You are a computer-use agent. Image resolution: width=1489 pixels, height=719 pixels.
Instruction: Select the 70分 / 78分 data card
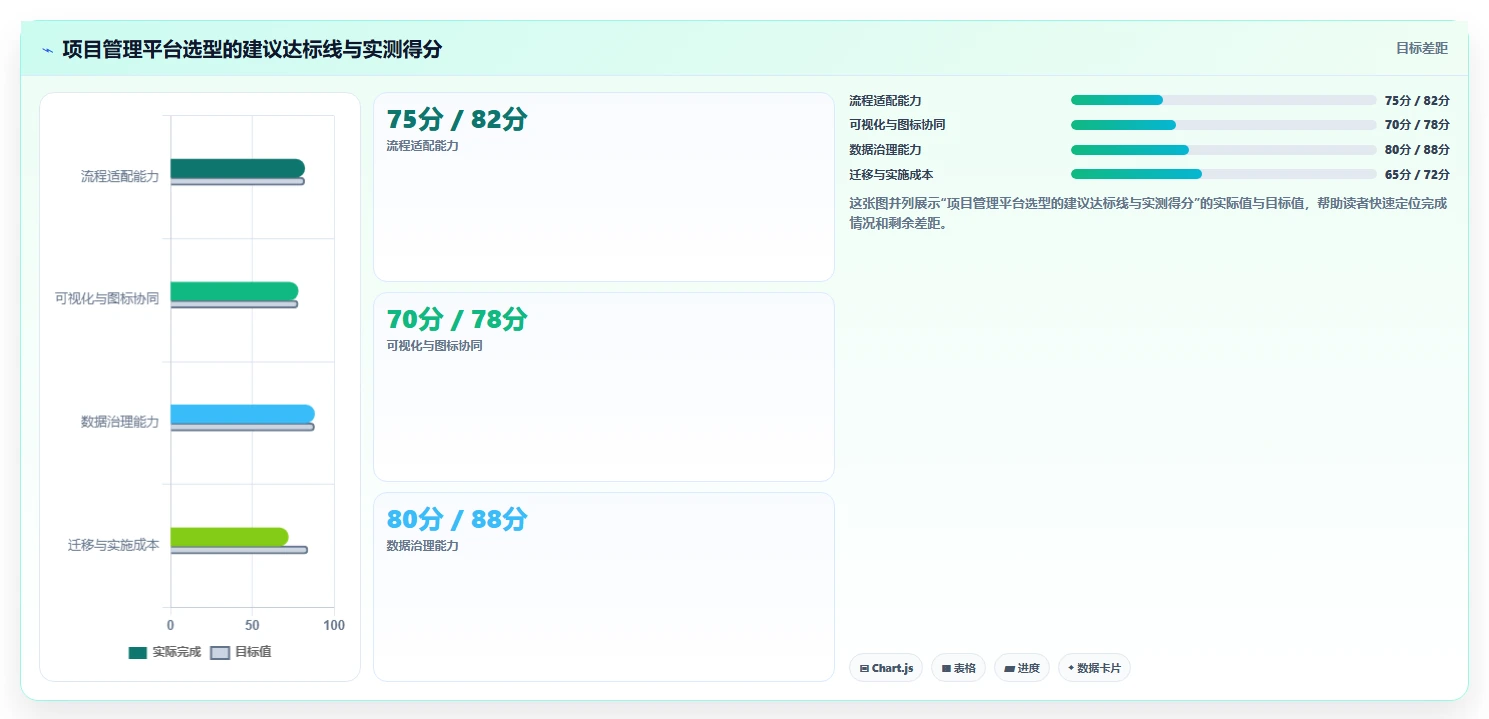604,387
